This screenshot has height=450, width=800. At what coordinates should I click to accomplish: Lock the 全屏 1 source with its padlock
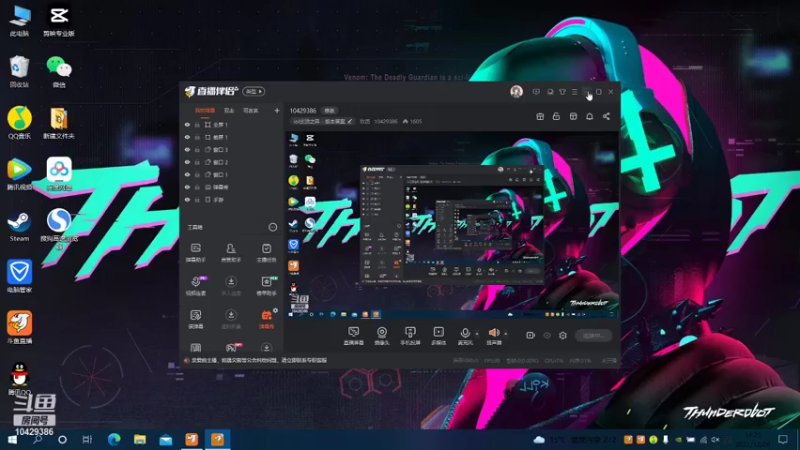pos(197,124)
